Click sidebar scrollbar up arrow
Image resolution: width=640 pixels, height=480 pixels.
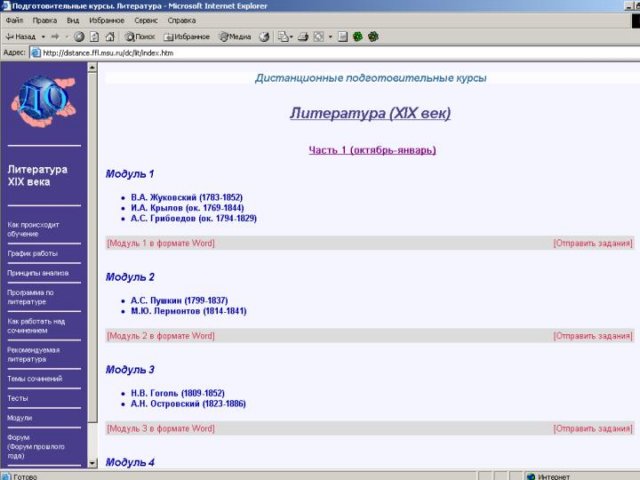[x=92, y=67]
